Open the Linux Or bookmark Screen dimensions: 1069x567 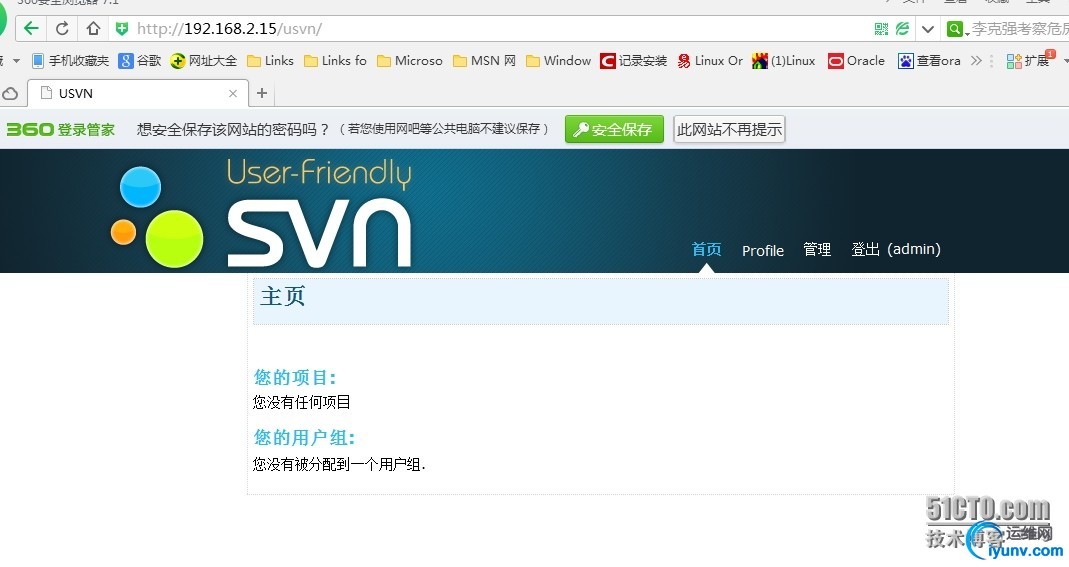click(x=710, y=61)
